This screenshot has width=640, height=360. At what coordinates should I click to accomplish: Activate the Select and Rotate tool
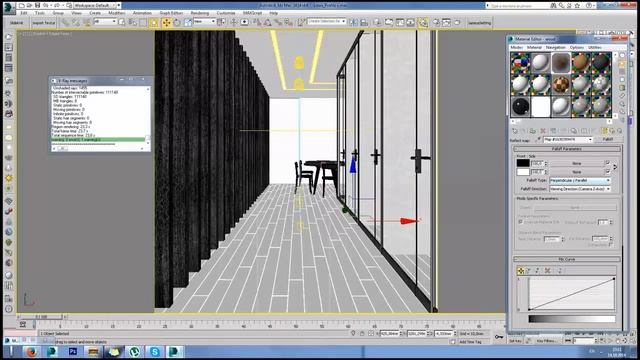[x=177, y=22]
